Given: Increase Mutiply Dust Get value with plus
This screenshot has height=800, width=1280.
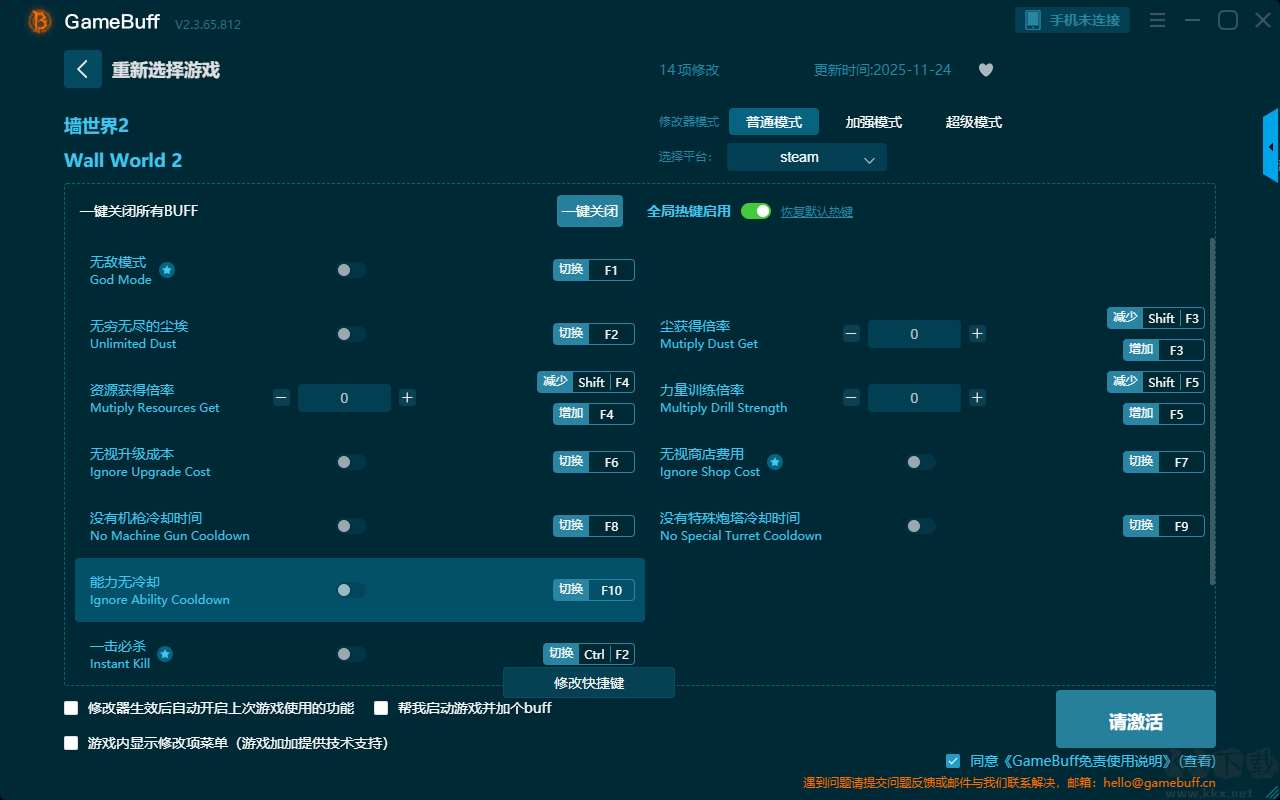Looking at the screenshot, I should pyautogui.click(x=977, y=334).
